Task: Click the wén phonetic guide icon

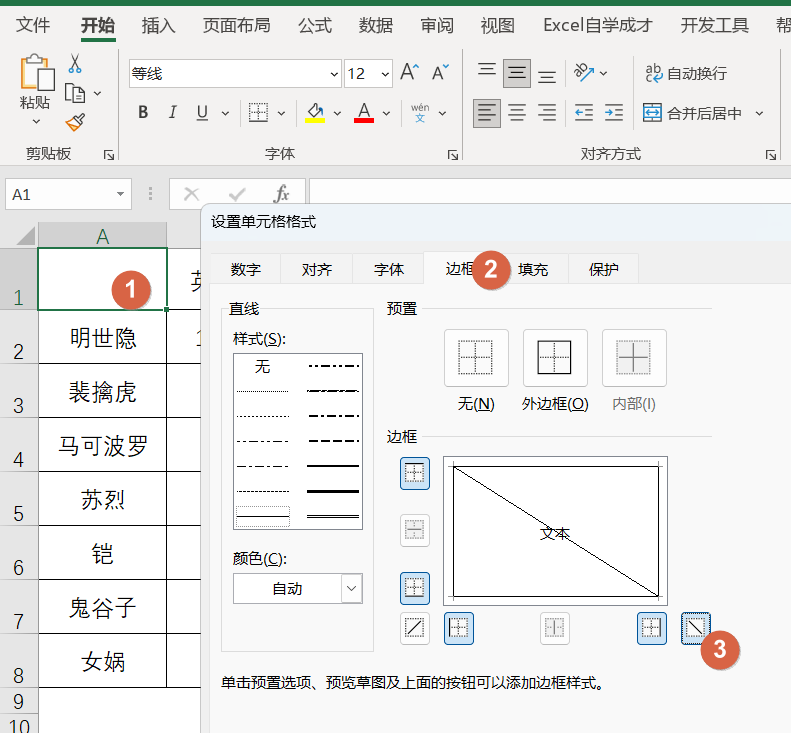Action: tap(420, 112)
